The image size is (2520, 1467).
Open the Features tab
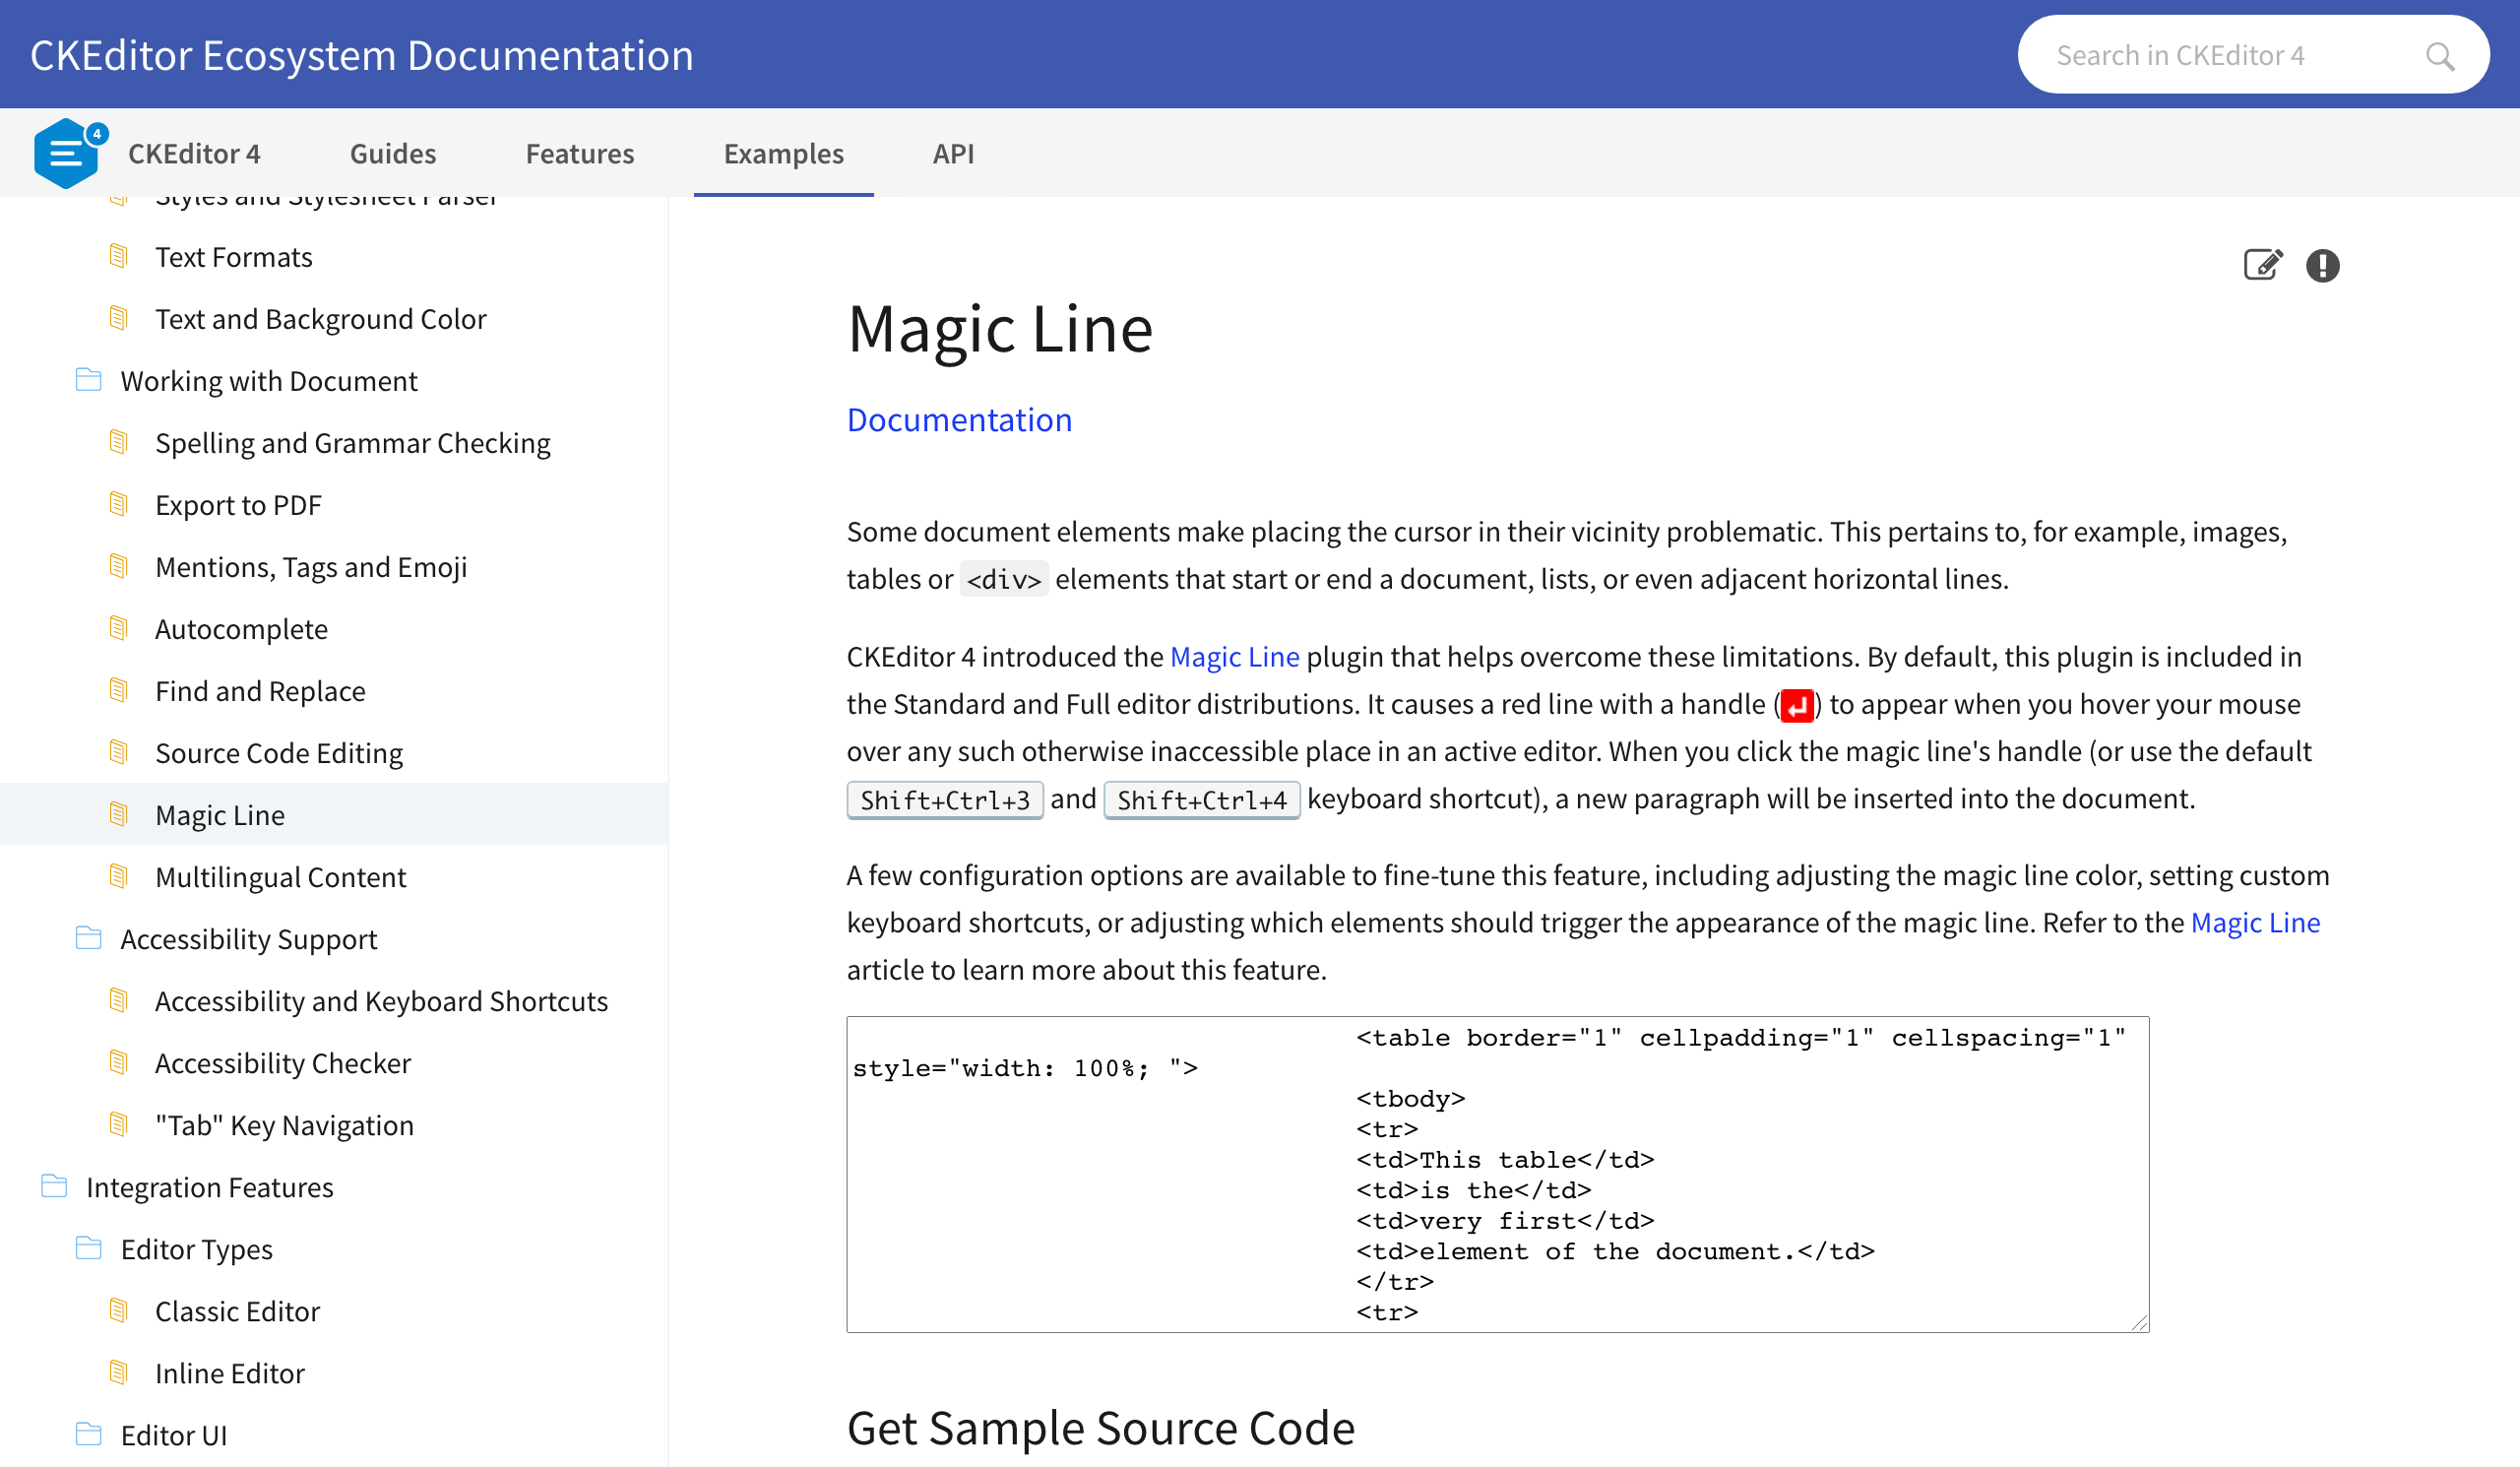click(x=580, y=153)
